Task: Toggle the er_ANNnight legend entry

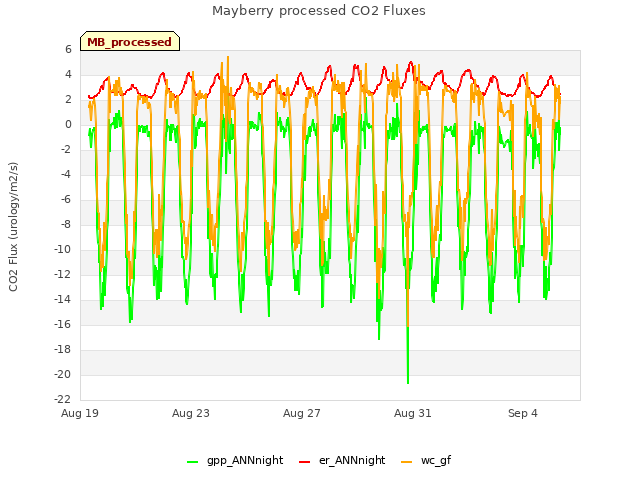Action: [342, 460]
